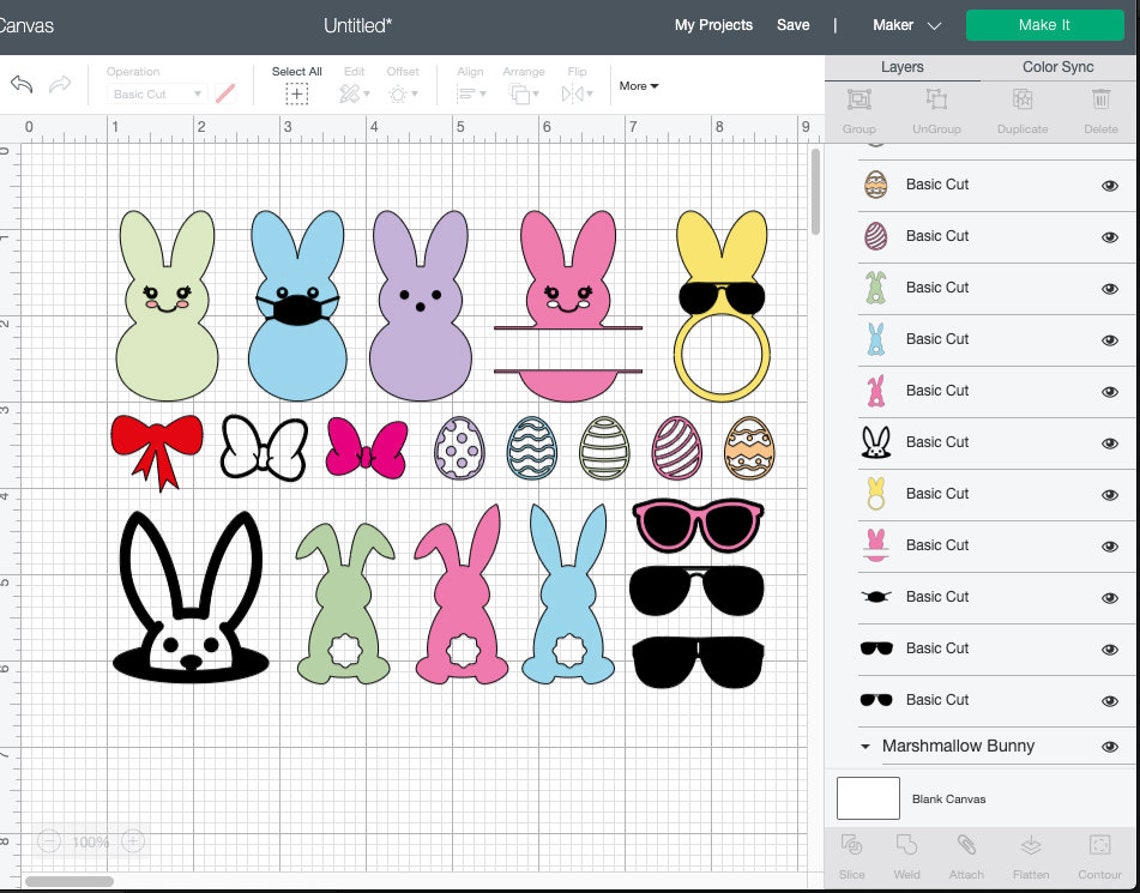The width and height of the screenshot is (1140, 893).
Task: Switch to the Color Sync tab
Action: pos(1057,67)
